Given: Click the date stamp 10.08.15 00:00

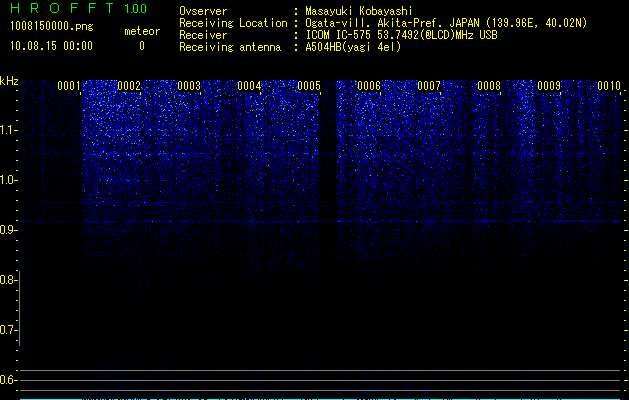Looking at the screenshot, I should [x=51, y=46].
